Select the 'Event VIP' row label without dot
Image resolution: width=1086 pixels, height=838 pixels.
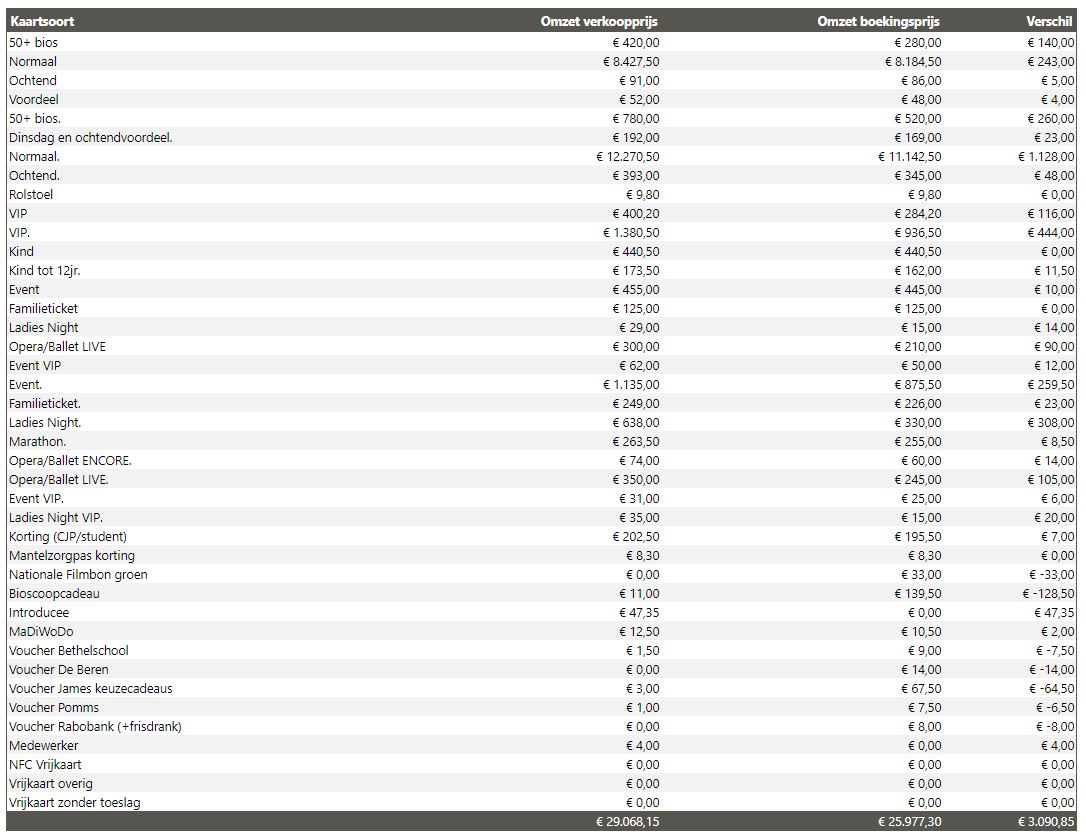[x=35, y=366]
